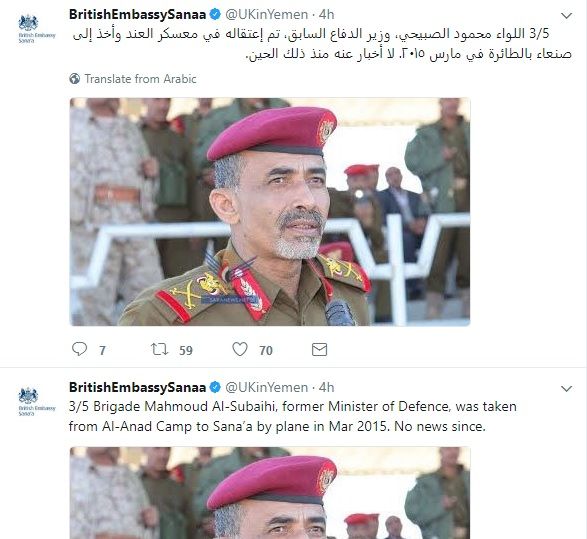Click the 4h timestamp of the second tweet
The height and width of the screenshot is (539, 587).
click(x=326, y=387)
